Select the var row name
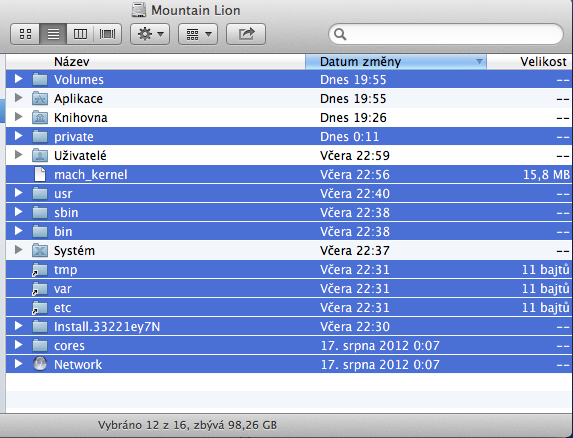The width and height of the screenshot is (573, 438). [62, 289]
